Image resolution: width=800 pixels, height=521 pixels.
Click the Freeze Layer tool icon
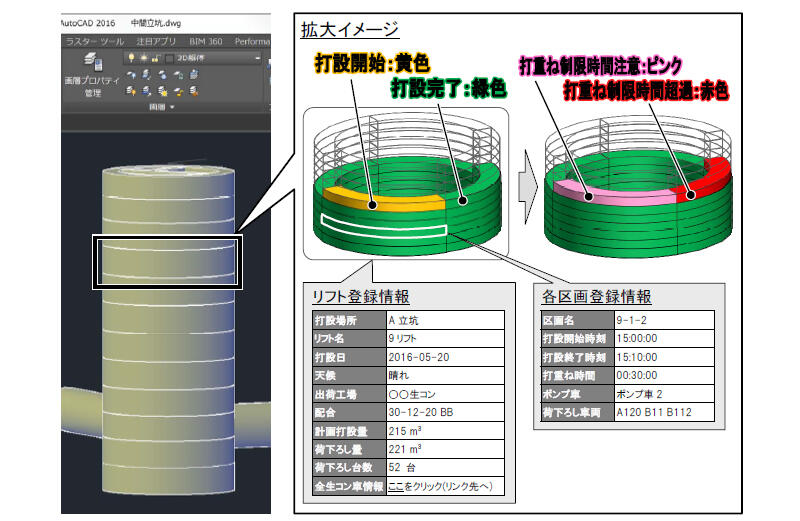click(x=162, y=75)
